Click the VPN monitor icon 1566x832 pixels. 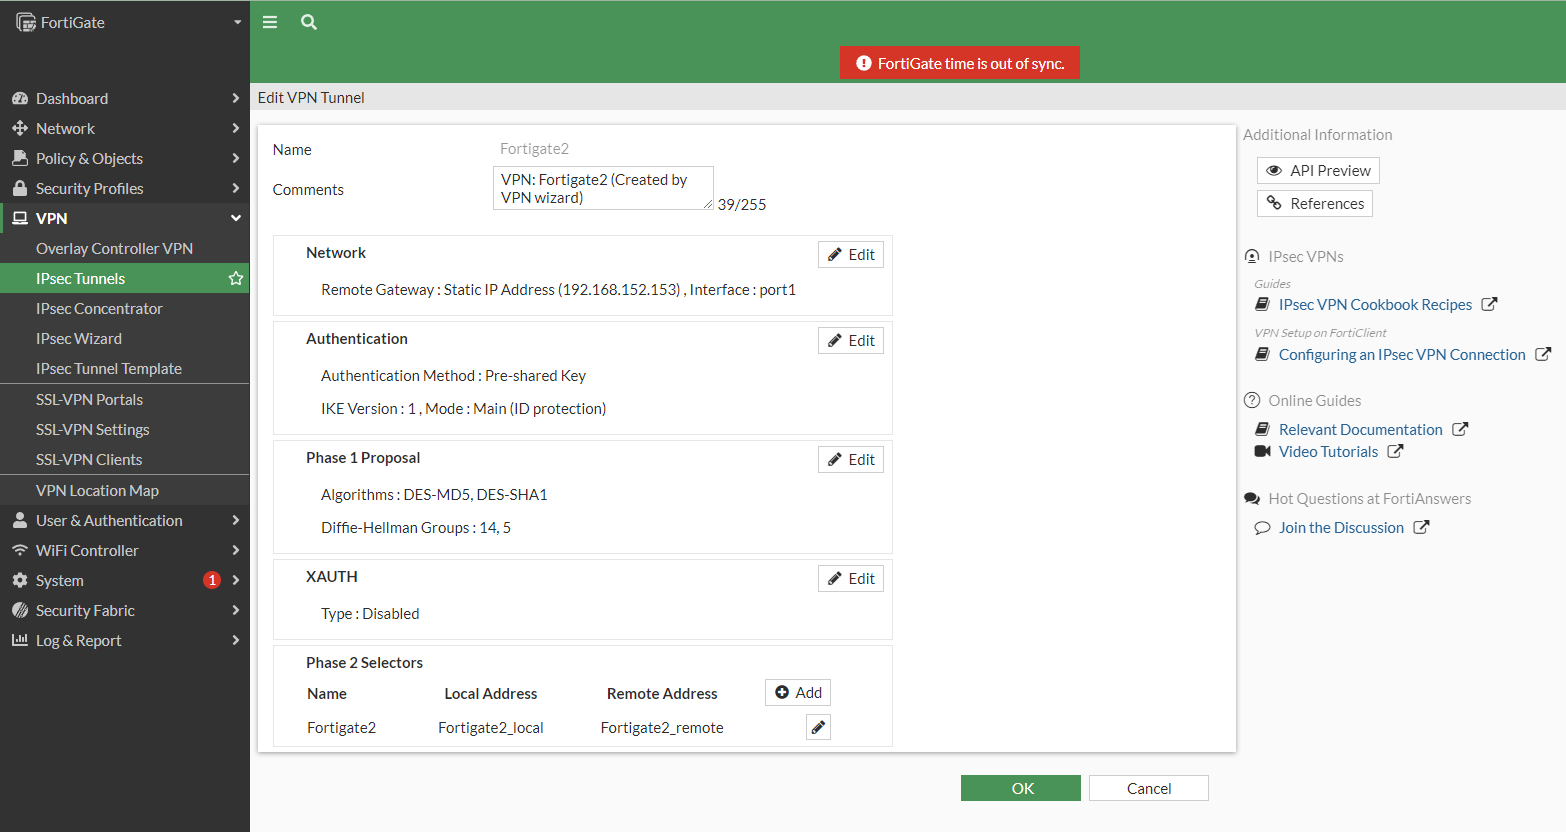tap(20, 218)
